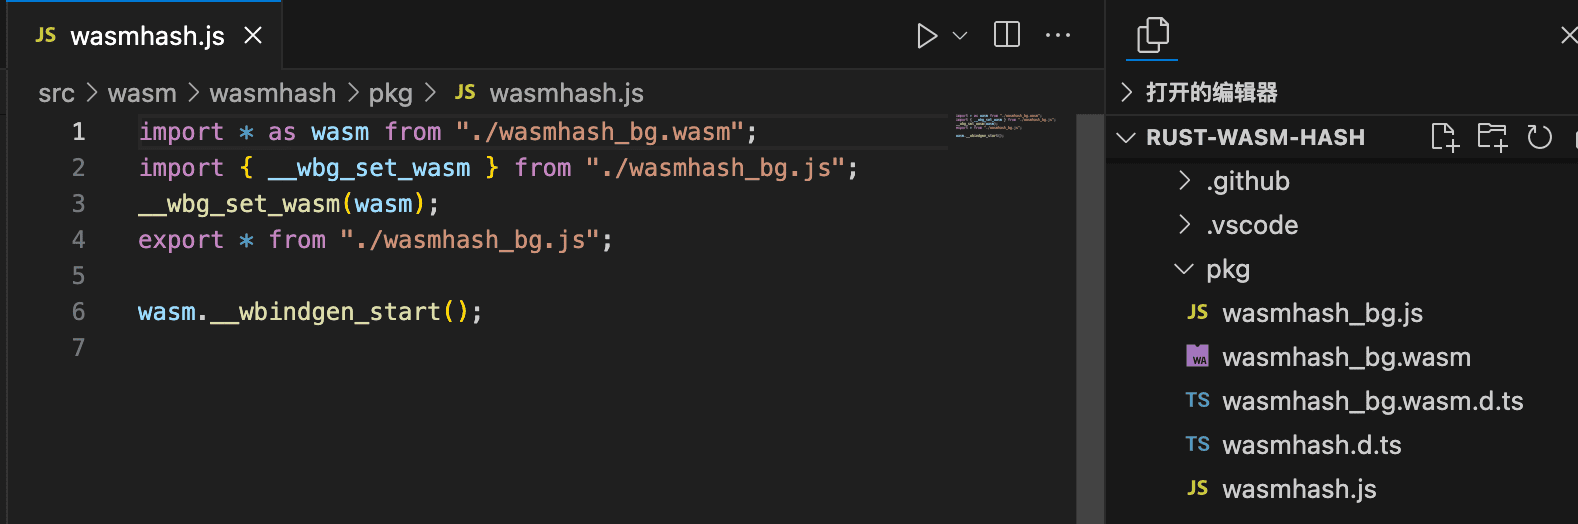Click the src breadcrumb segment
This screenshot has height=524, width=1578.
(x=56, y=93)
